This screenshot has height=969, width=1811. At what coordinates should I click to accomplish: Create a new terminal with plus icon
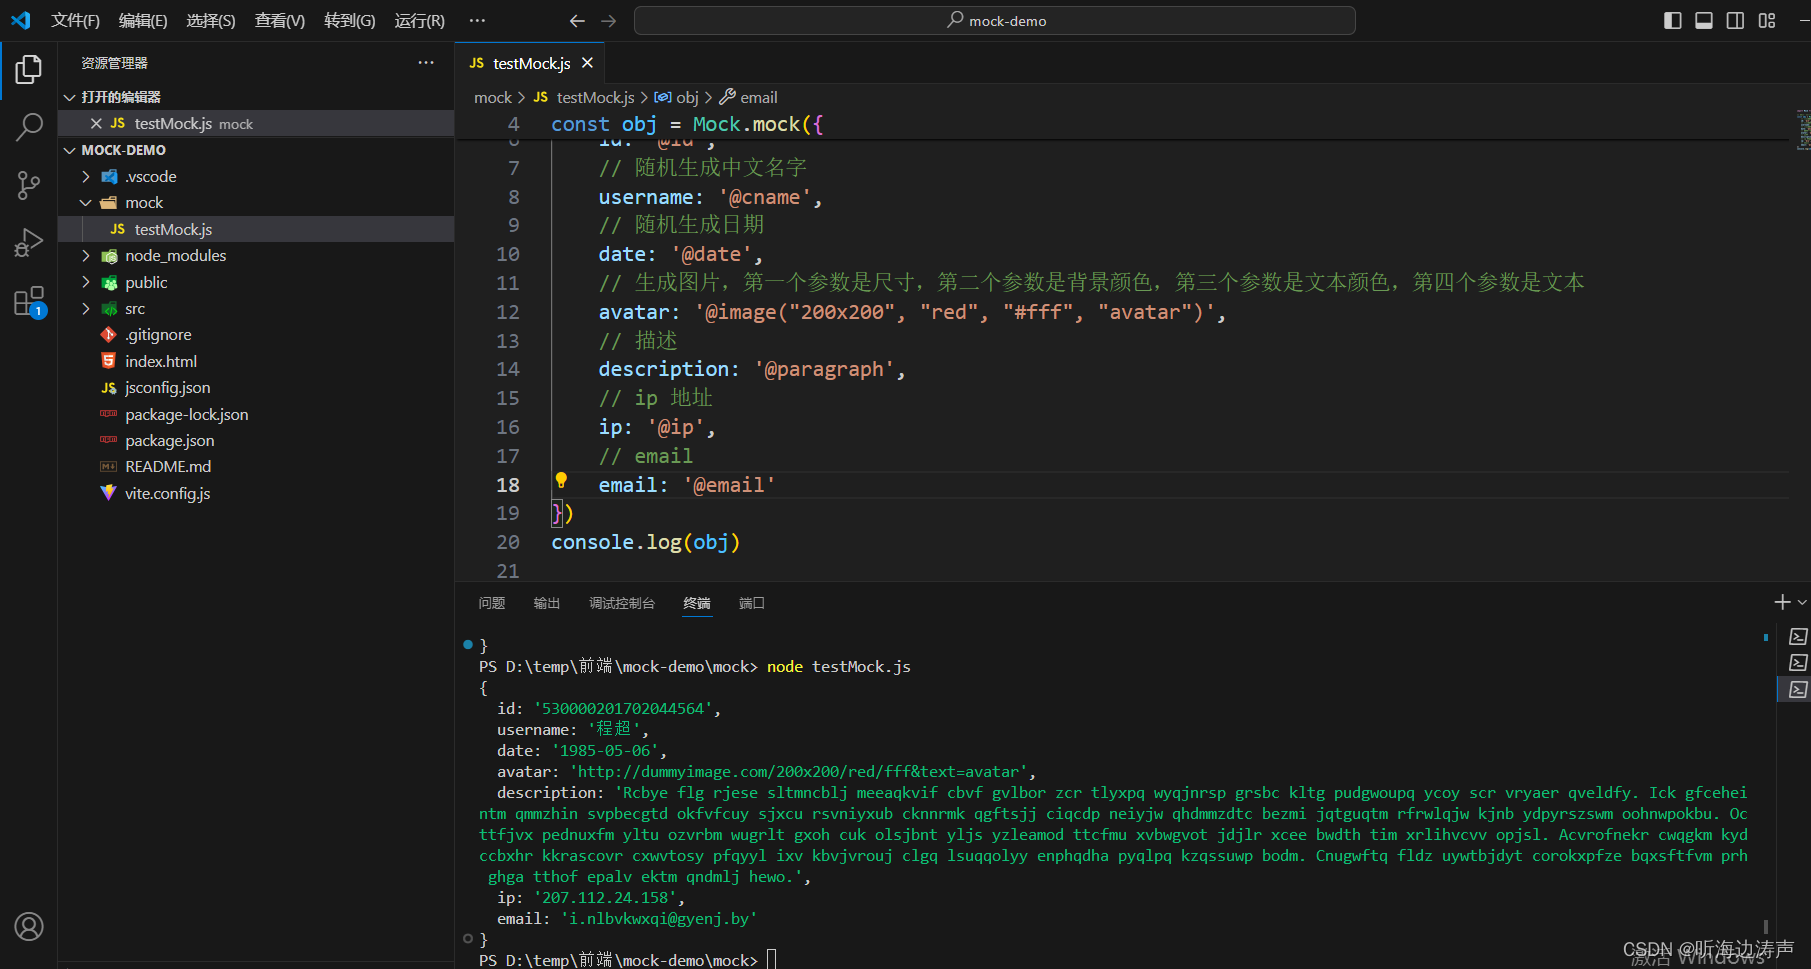coord(1782,602)
